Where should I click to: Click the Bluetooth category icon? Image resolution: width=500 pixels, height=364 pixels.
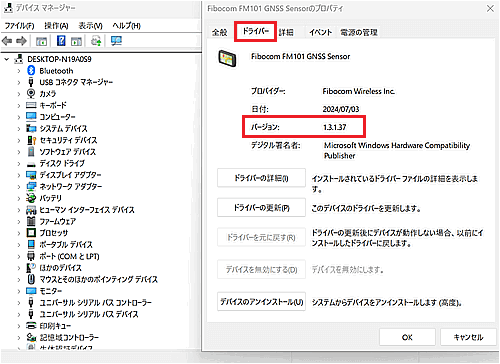31,70
